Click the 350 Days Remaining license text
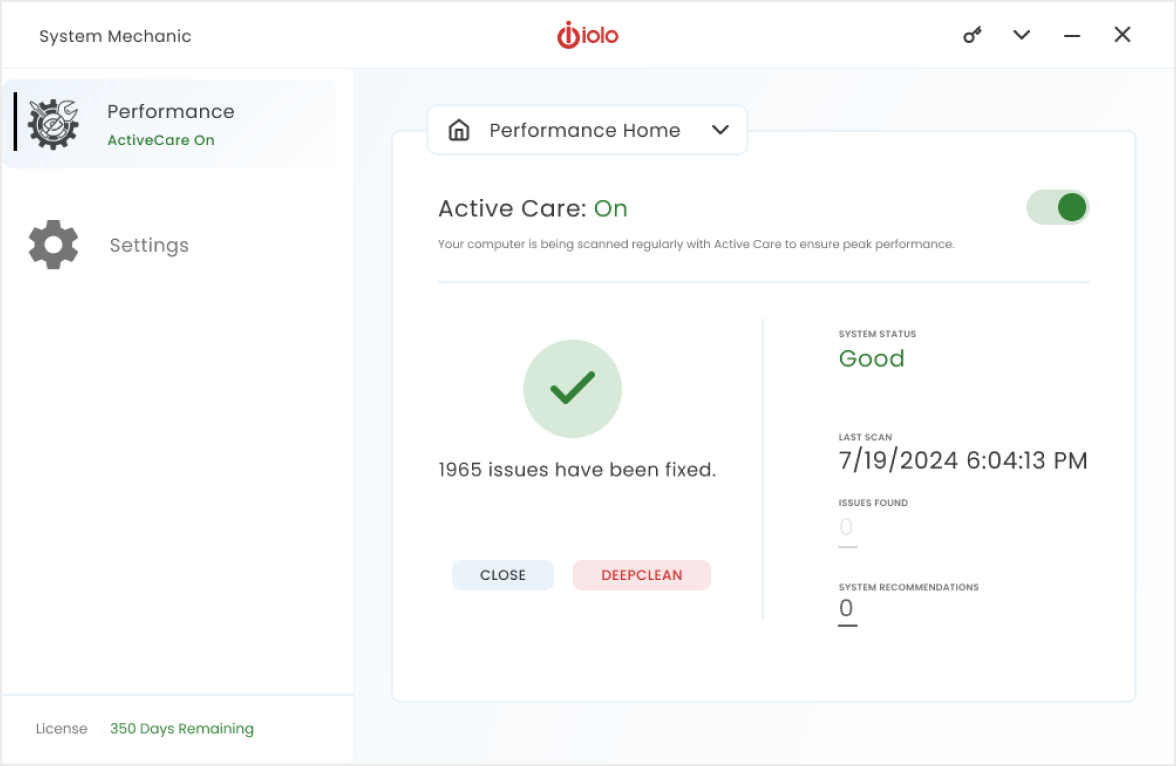The width and height of the screenshot is (1176, 766). pos(182,729)
